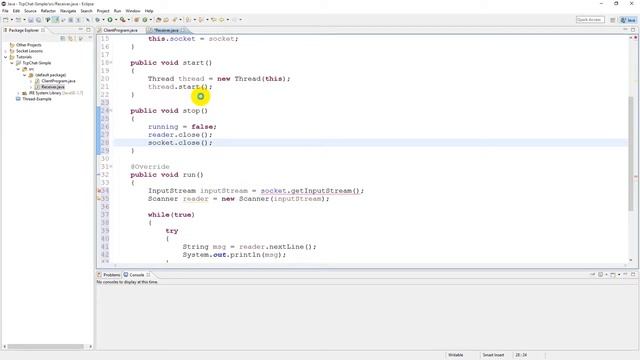Click the Java perspective button

(x=628, y=20)
